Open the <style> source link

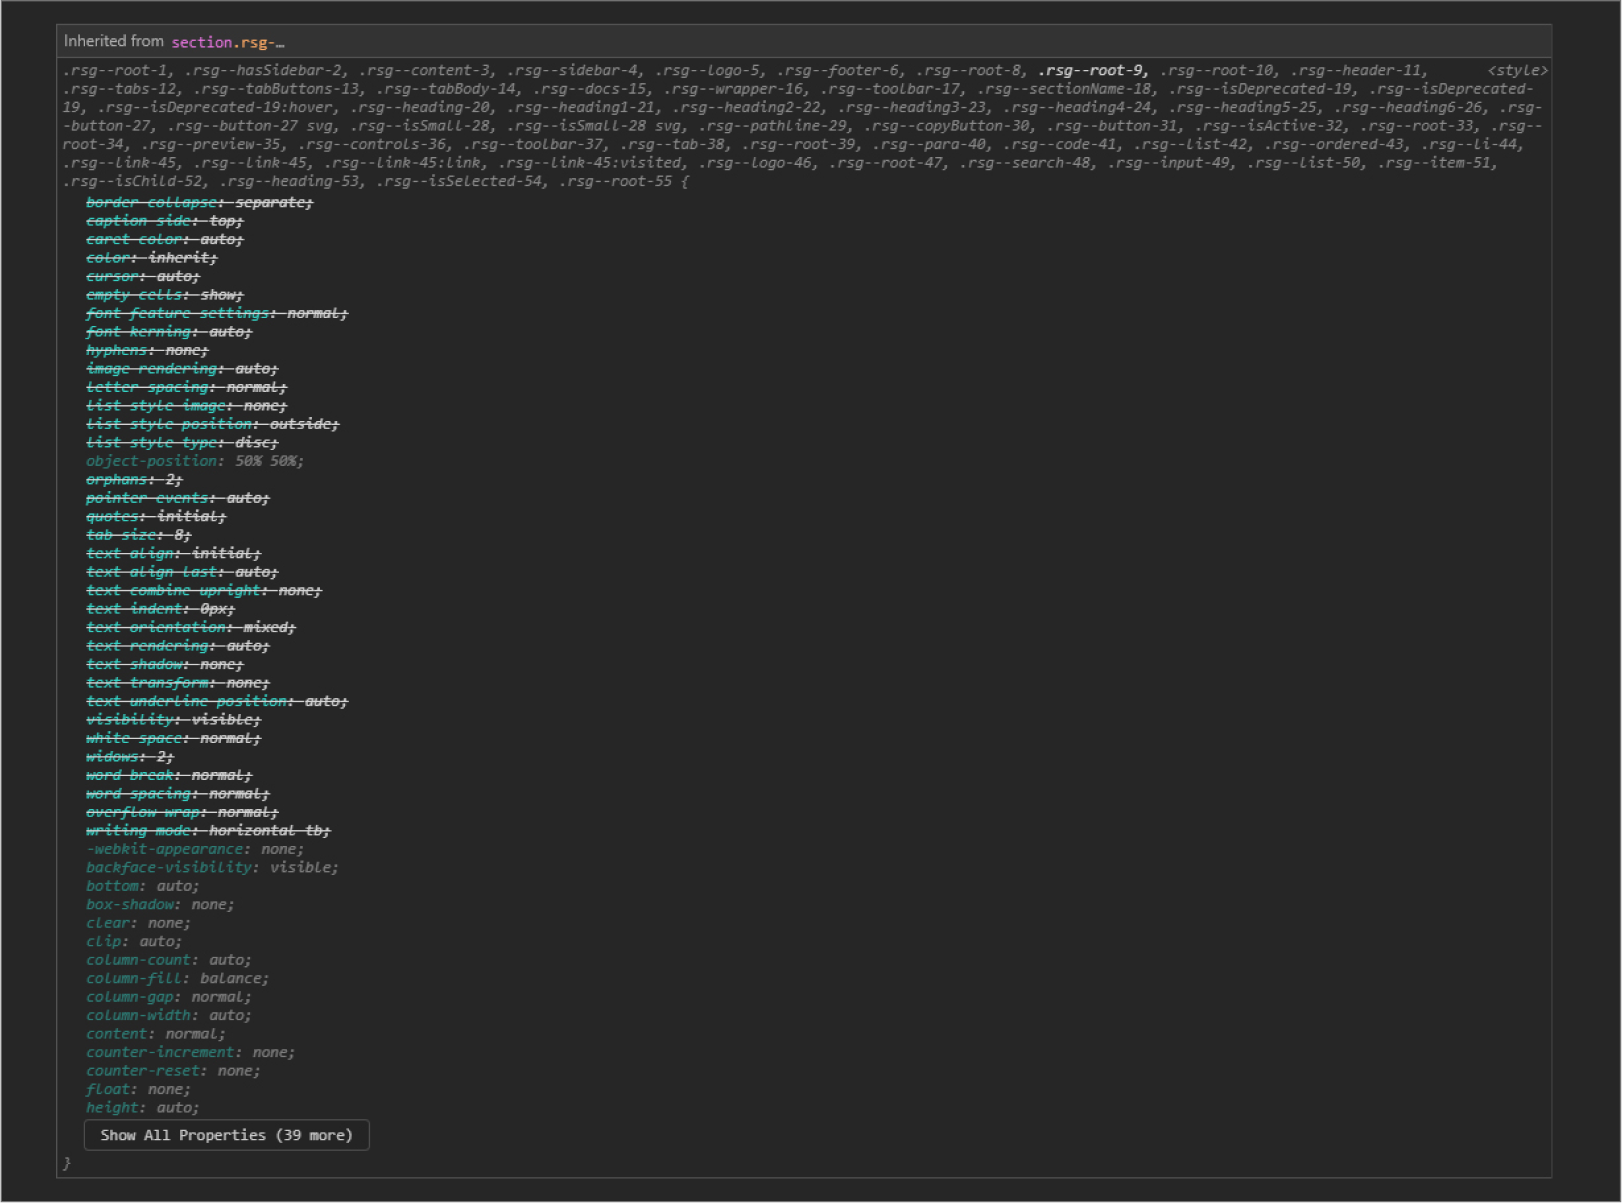1517,71
